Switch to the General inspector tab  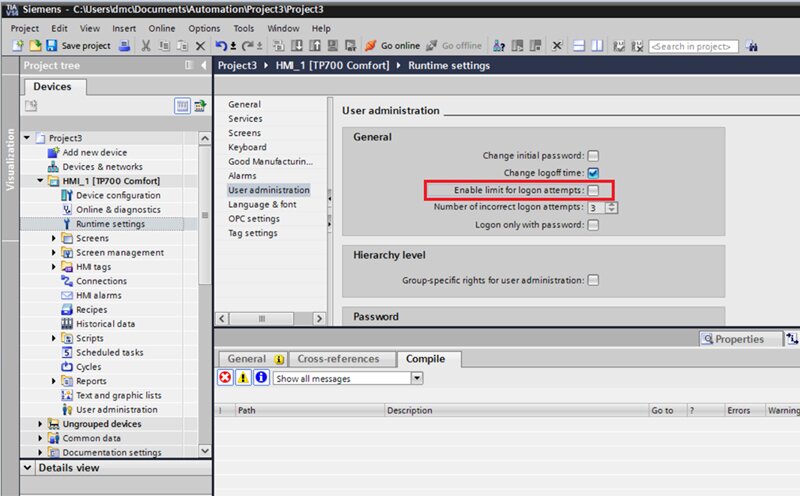(x=252, y=359)
